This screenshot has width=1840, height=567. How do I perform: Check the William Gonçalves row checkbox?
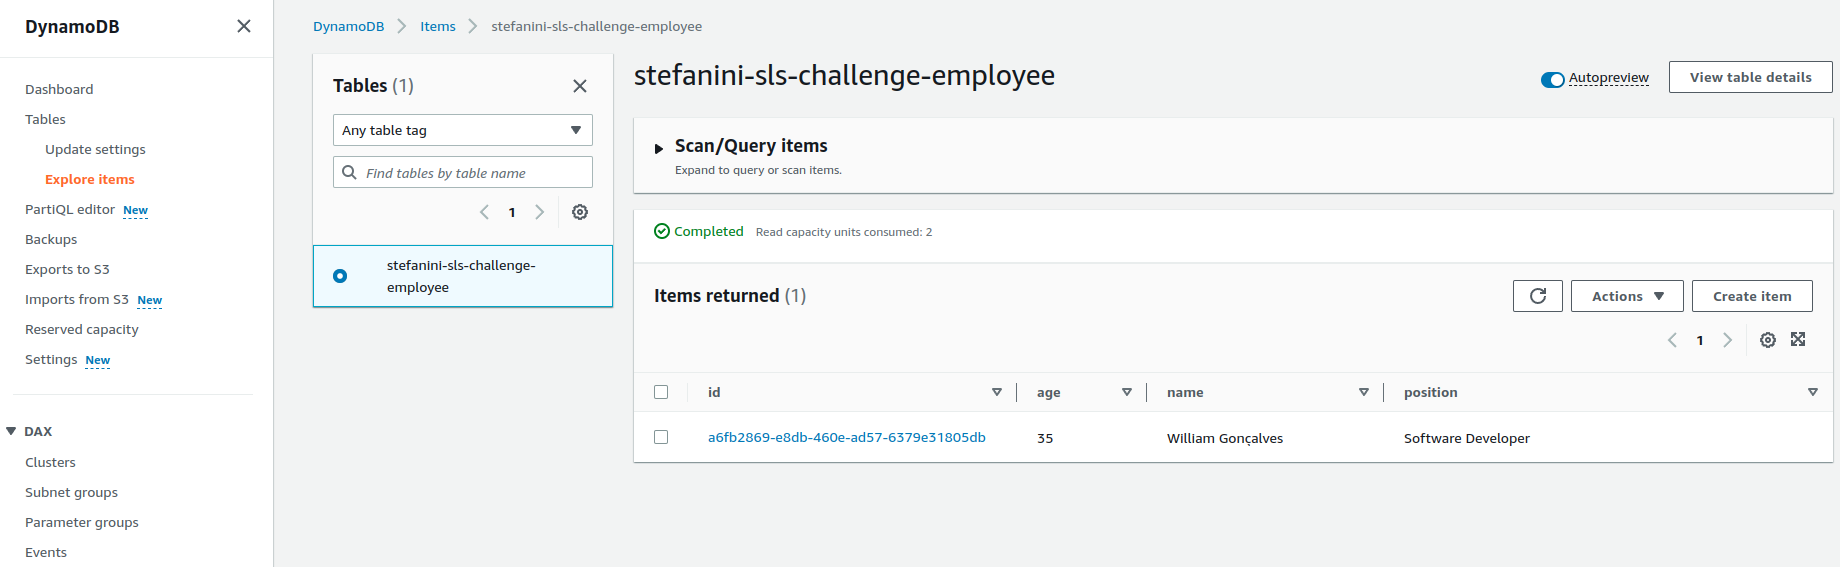[x=661, y=437]
